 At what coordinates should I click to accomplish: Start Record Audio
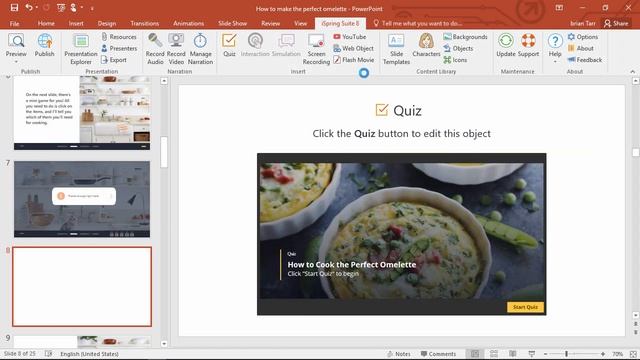pyautogui.click(x=155, y=49)
